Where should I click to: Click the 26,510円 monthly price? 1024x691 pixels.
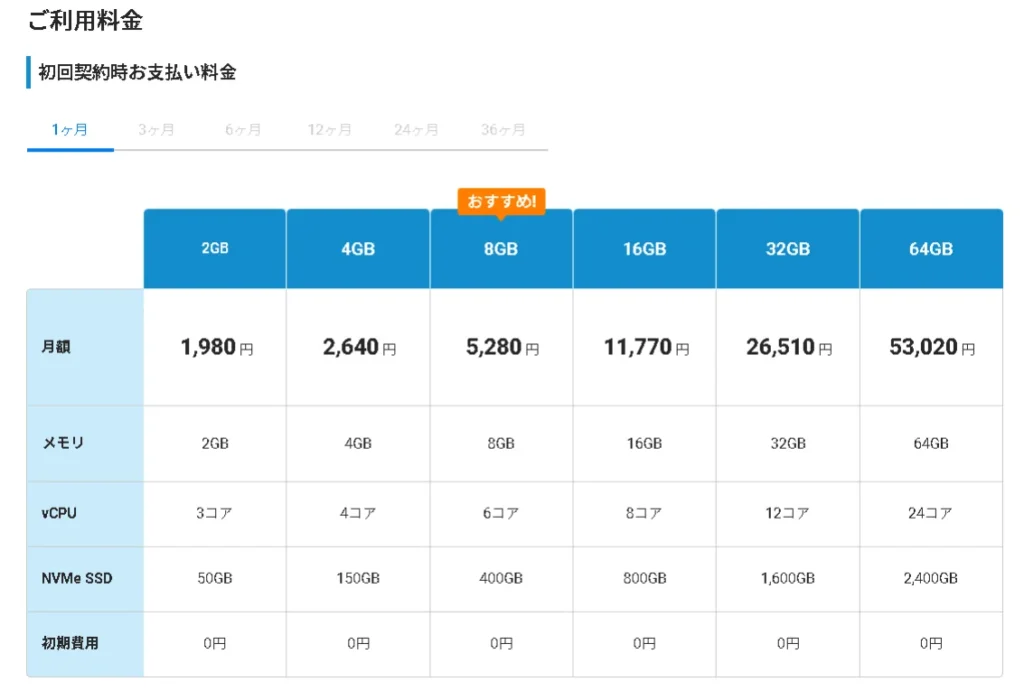790,347
